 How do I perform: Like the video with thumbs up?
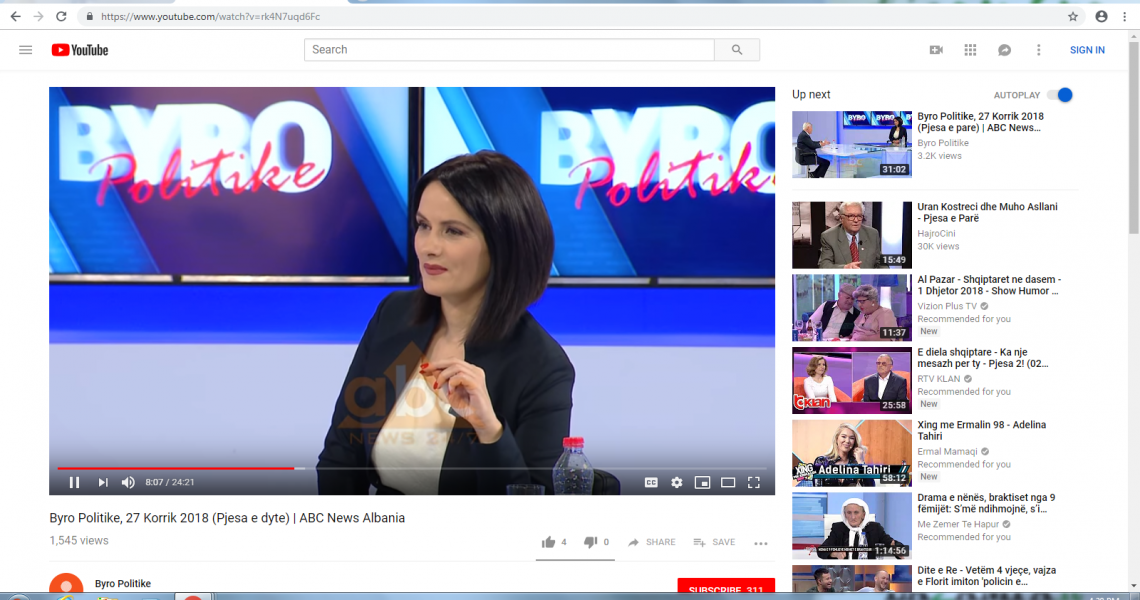coord(548,542)
